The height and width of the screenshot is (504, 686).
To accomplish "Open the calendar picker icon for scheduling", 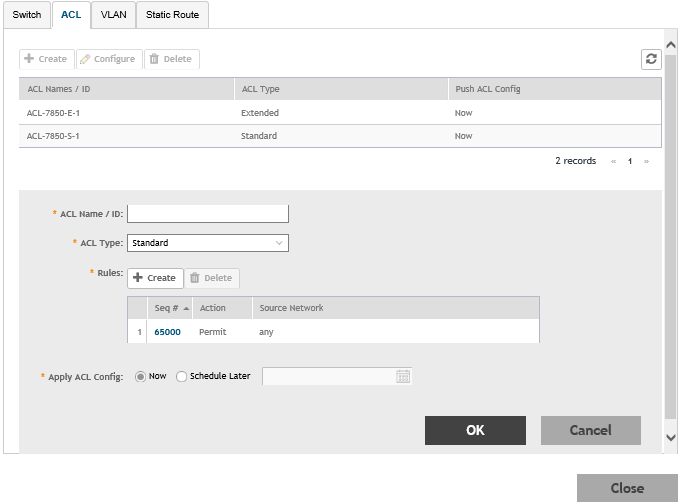I will (x=403, y=377).
